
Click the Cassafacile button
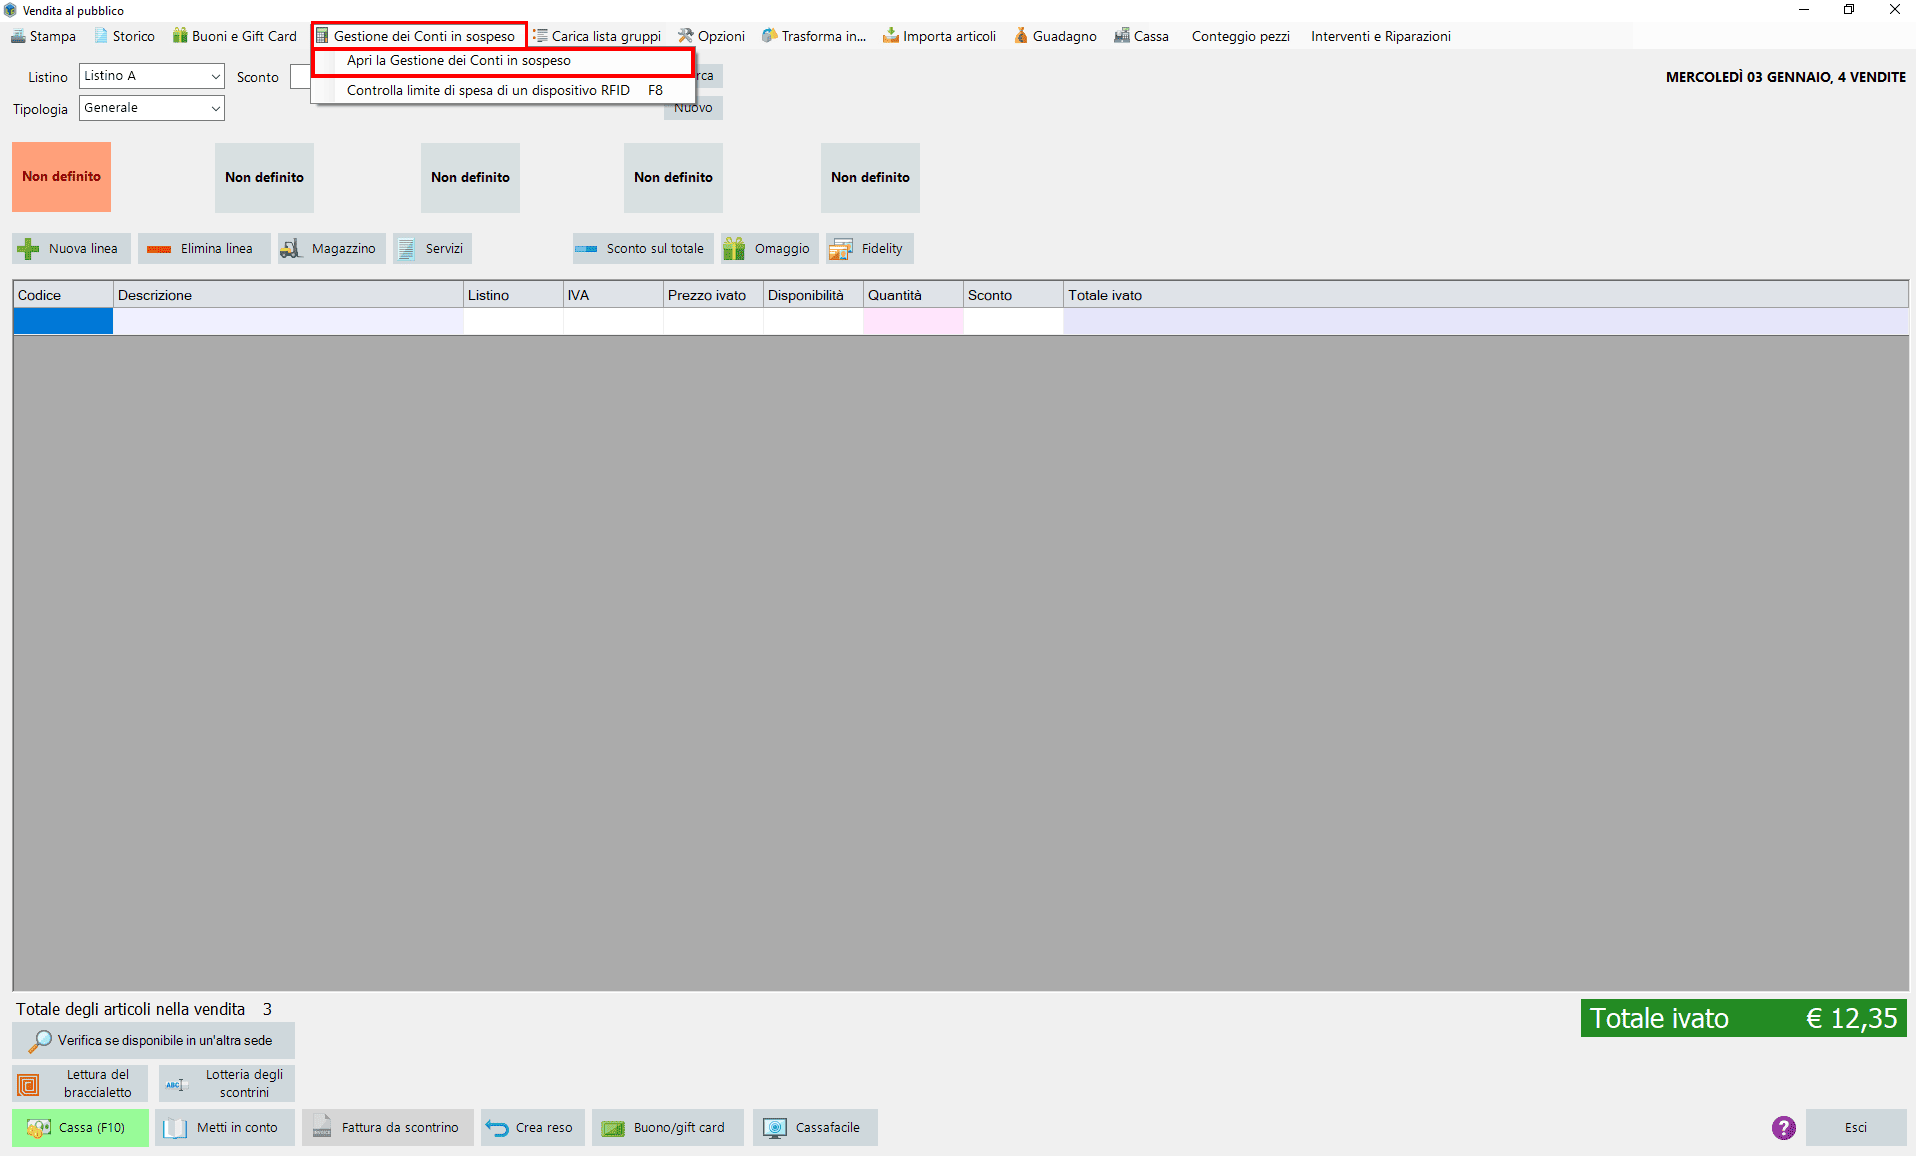click(815, 1128)
